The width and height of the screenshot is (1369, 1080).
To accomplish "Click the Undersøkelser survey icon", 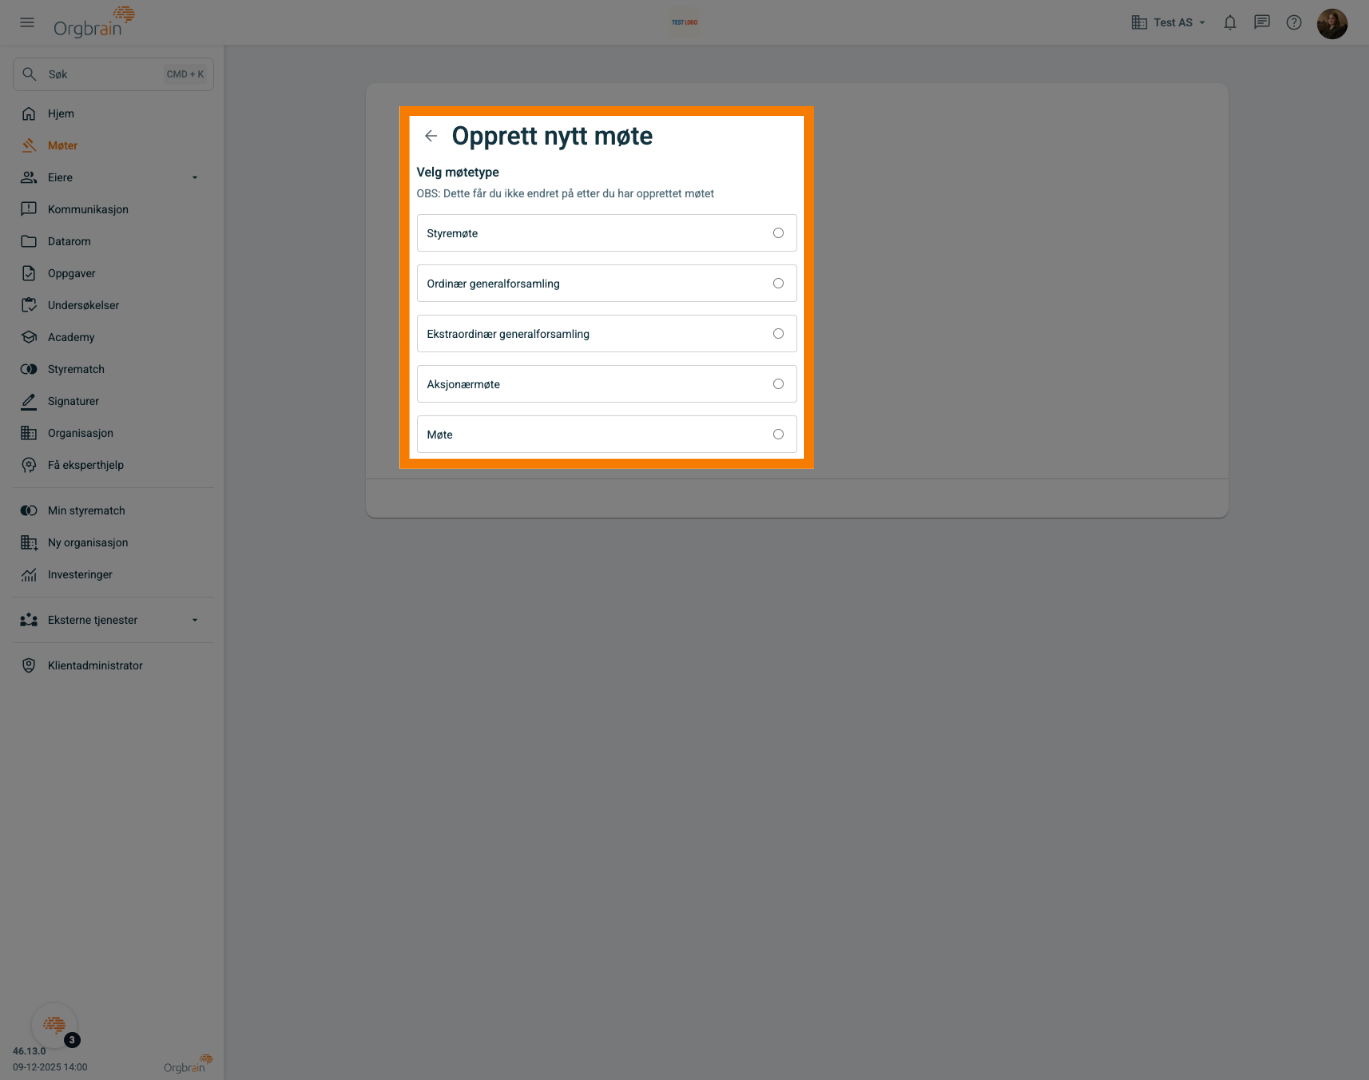I will point(29,306).
